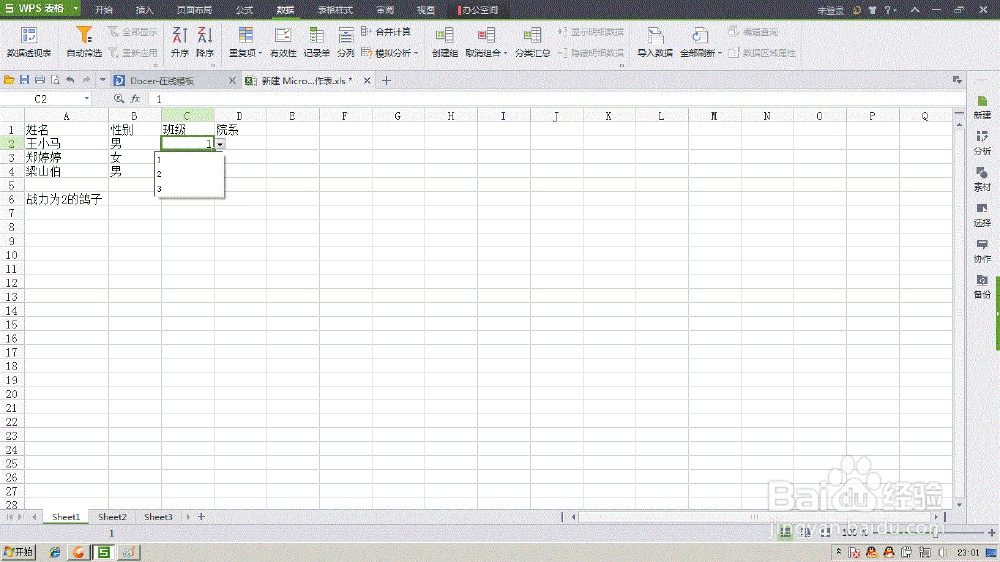Image resolution: width=1000 pixels, height=562 pixels.
Task: Open the 素材 sidebar panel
Action: [982, 179]
